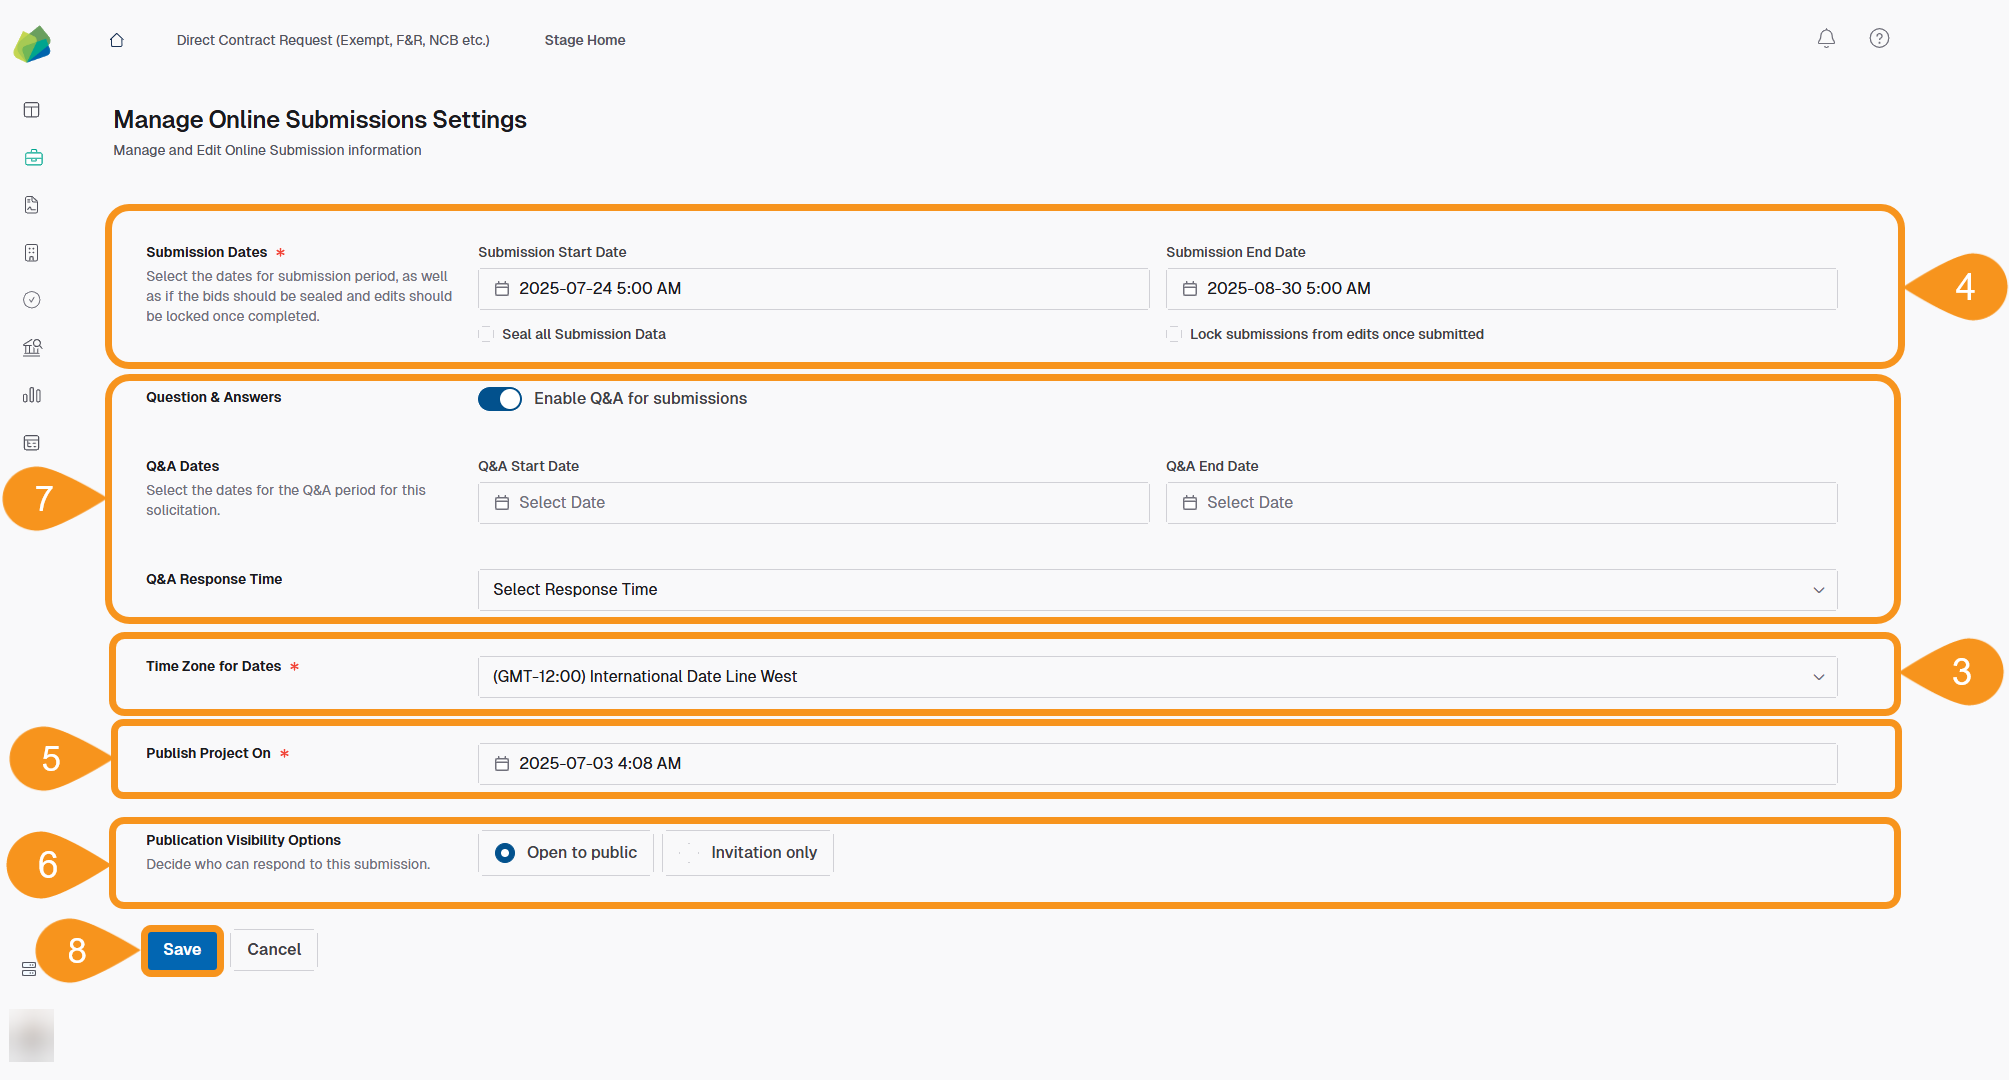2009x1080 pixels.
Task: Check the Seal all Submission Data checkbox
Action: coord(485,334)
